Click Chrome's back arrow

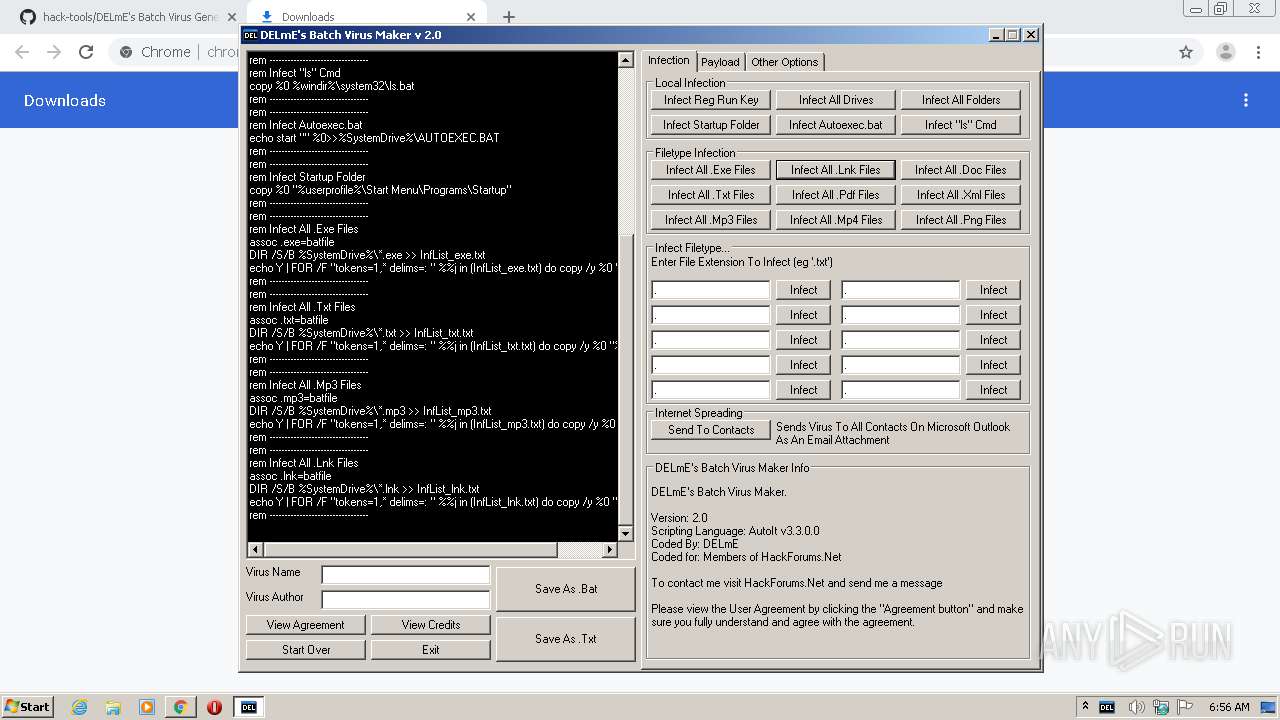point(22,52)
